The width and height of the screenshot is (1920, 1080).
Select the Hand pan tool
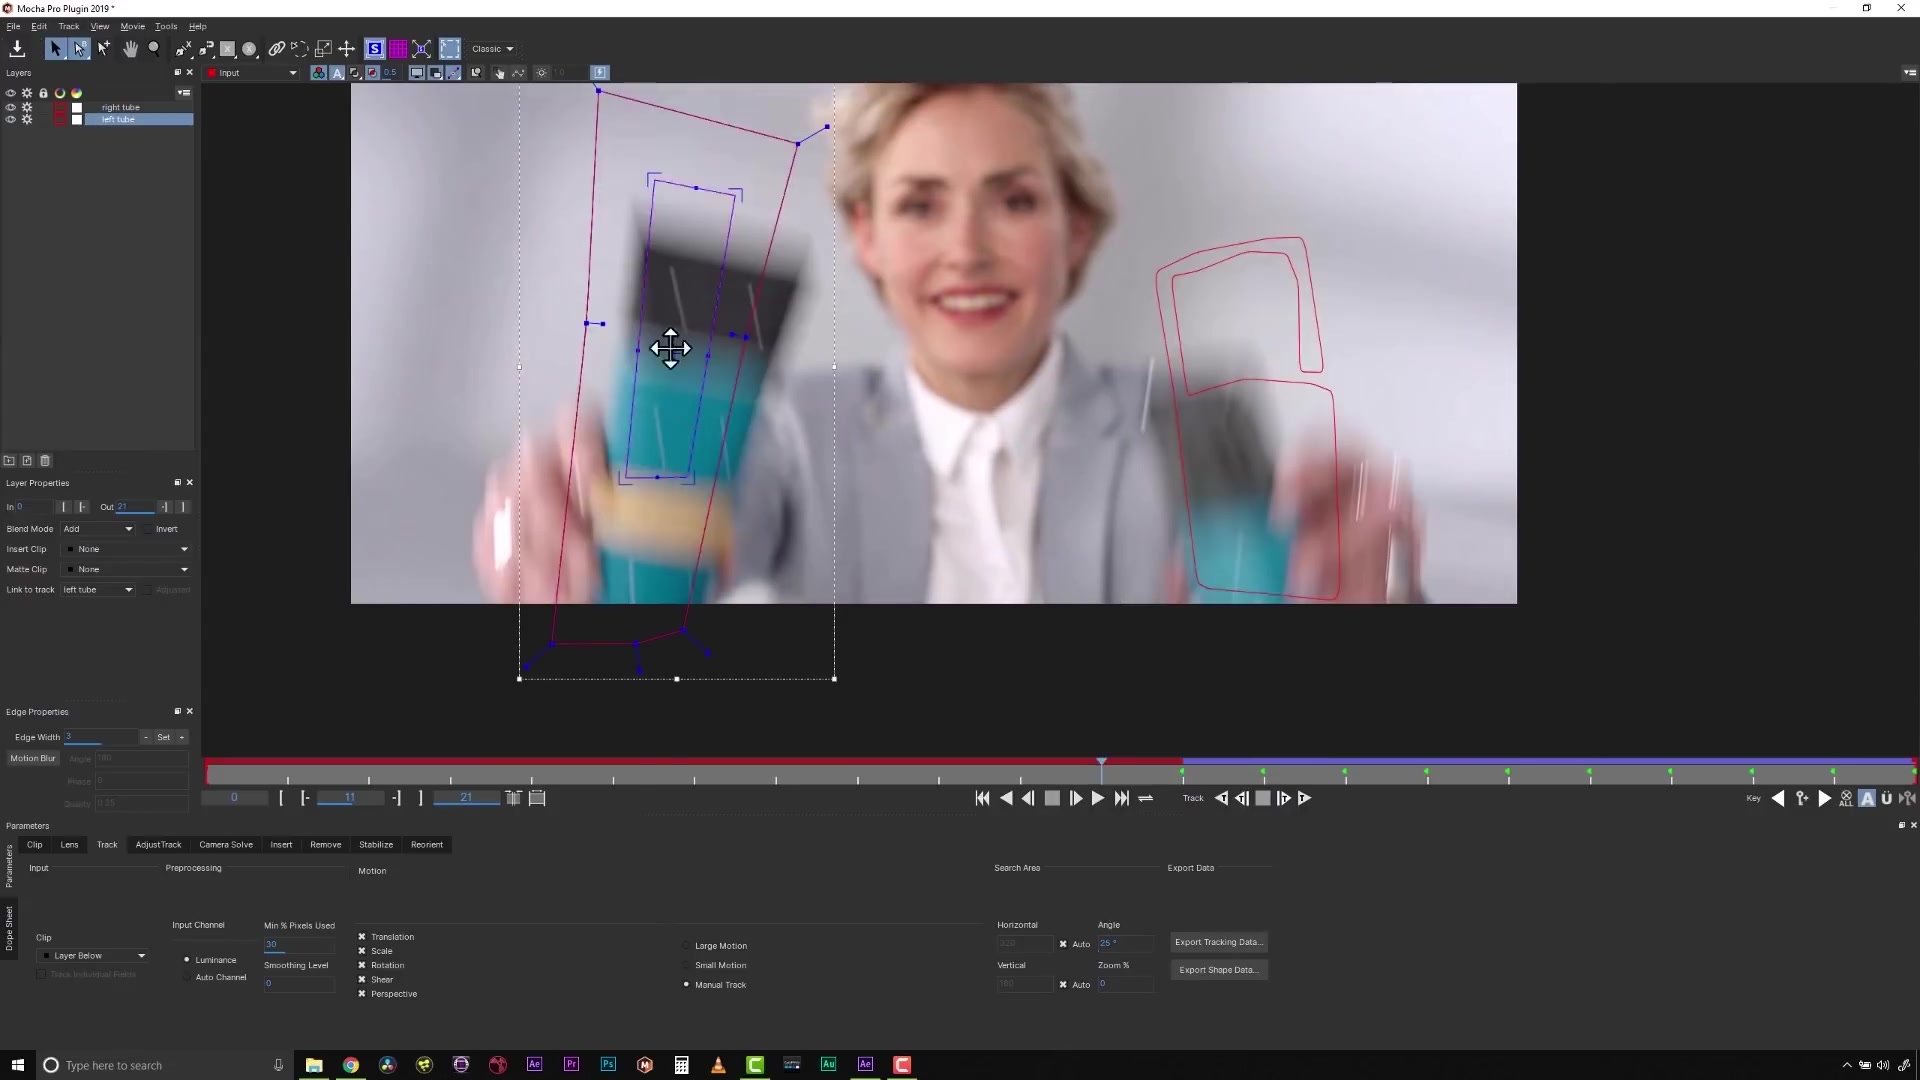(130, 48)
